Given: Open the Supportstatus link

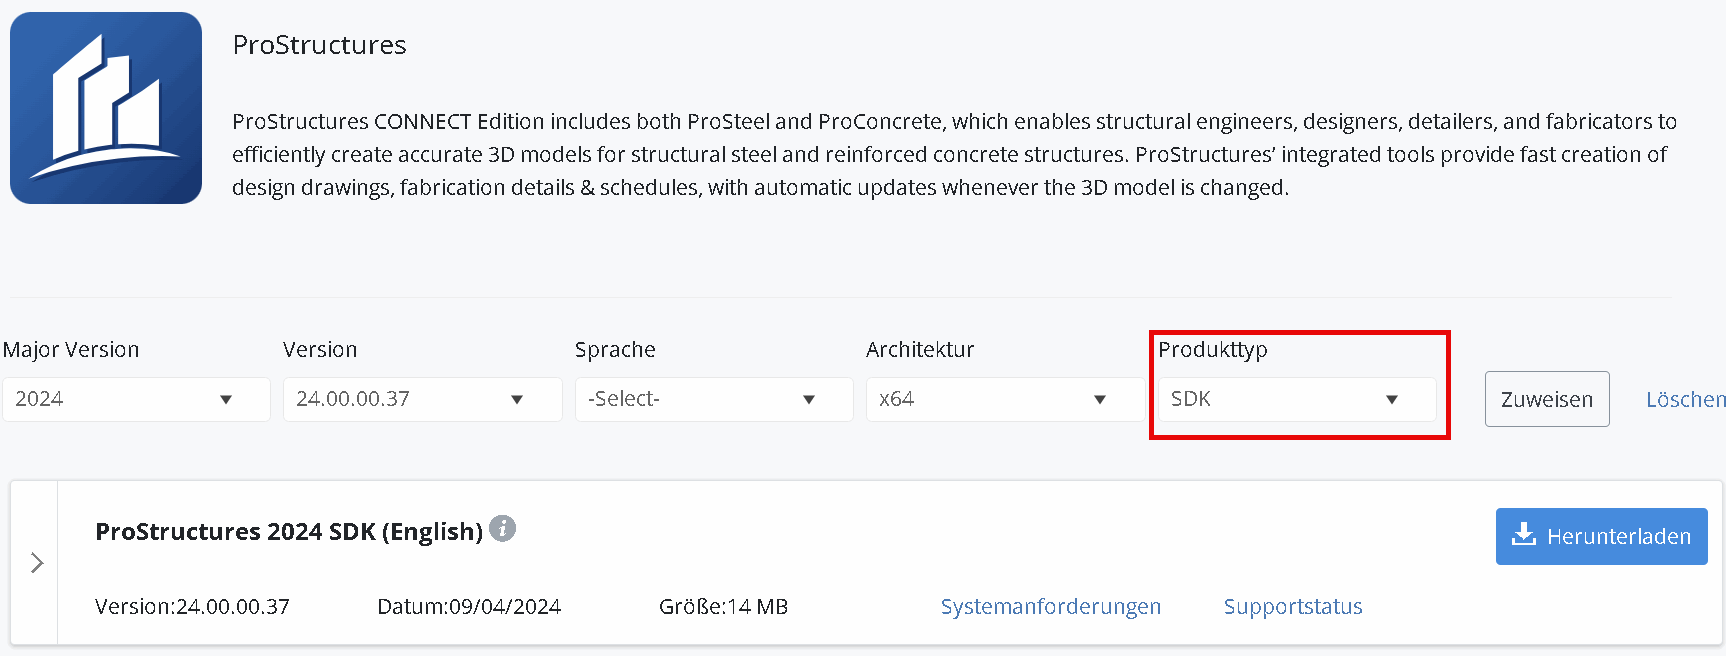Looking at the screenshot, I should click(1293, 606).
